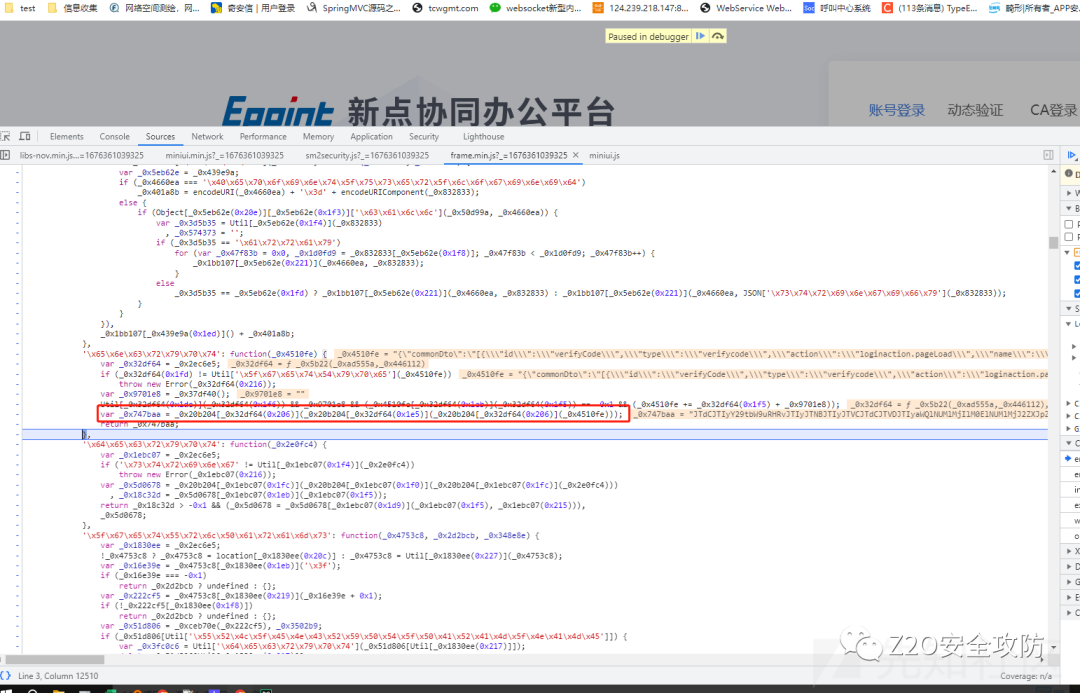Click the vertical scrollbar thumb of the code editor
Screen dimensions: 1080x693
pos(1053,242)
